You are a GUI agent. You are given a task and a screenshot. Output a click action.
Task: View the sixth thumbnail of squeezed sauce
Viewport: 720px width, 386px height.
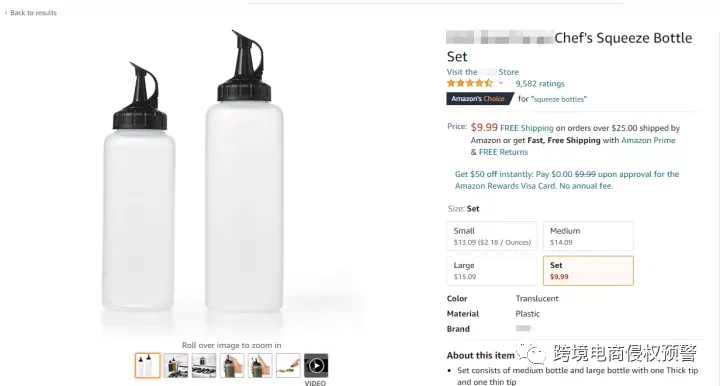coord(288,365)
